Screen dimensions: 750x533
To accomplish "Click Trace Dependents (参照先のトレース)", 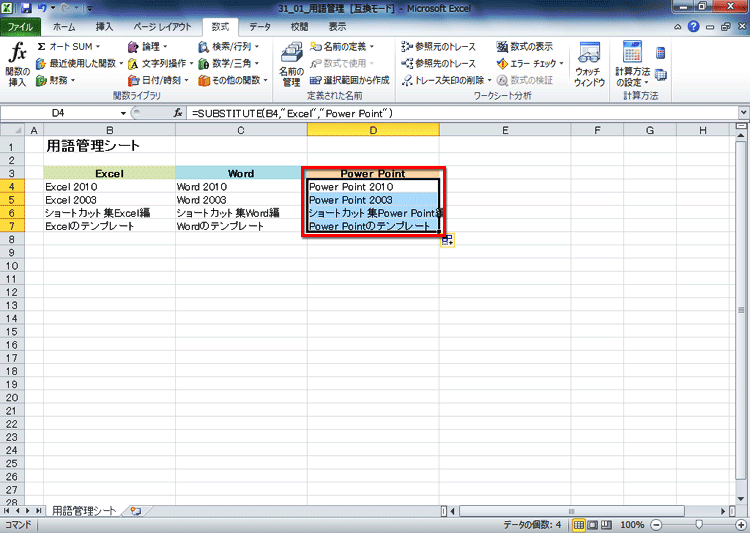I will [x=439, y=63].
